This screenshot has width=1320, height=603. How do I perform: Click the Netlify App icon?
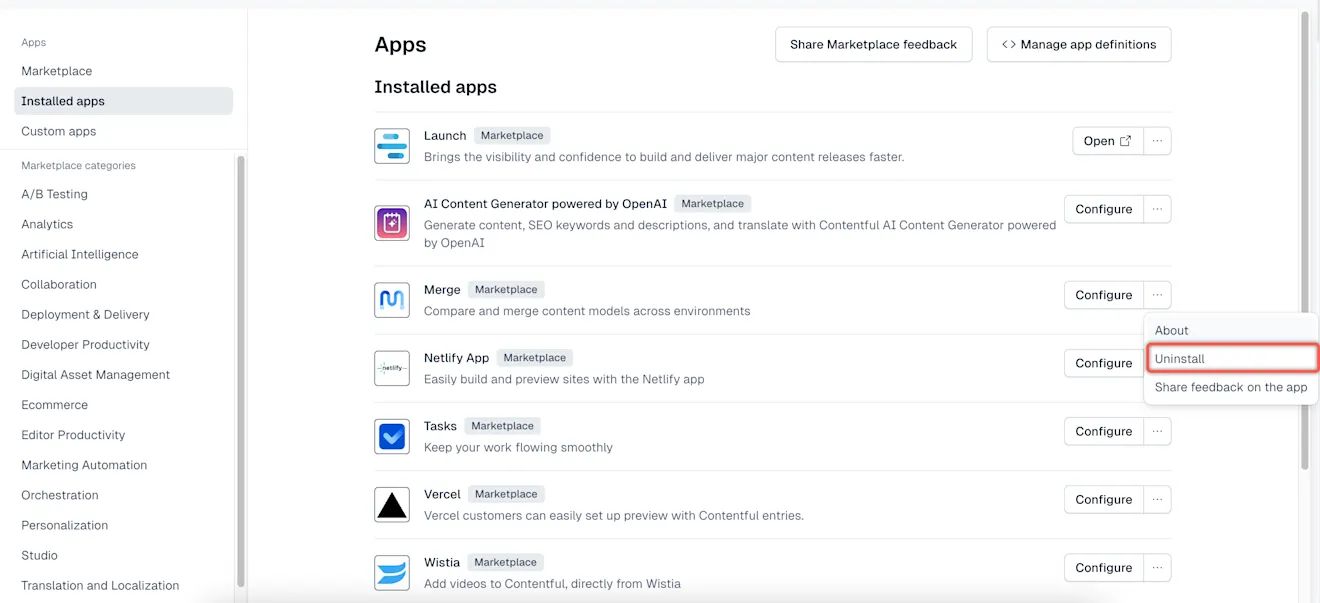tap(392, 368)
